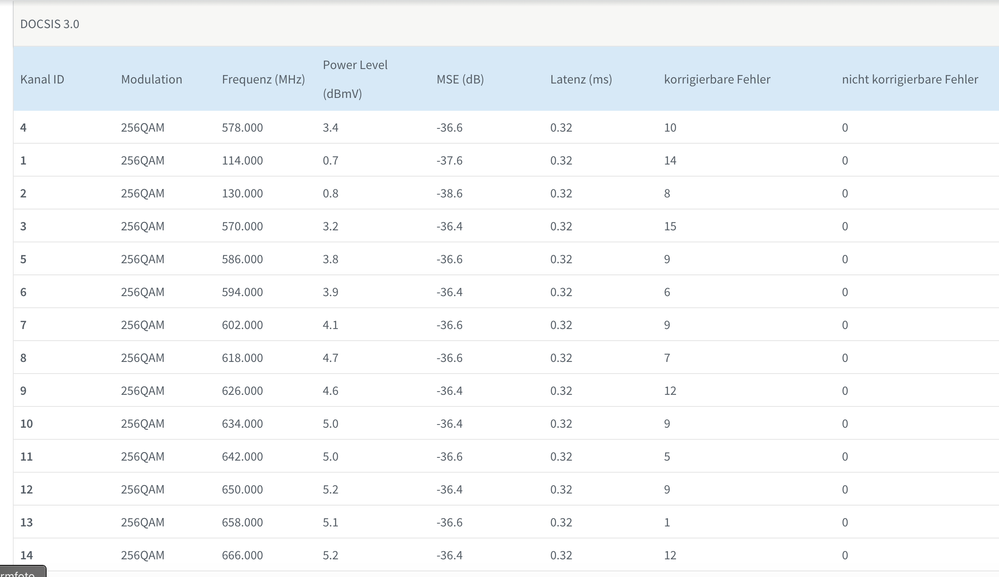Select the 618.000 frequency cell
Image resolution: width=999 pixels, height=577 pixels.
pos(242,358)
